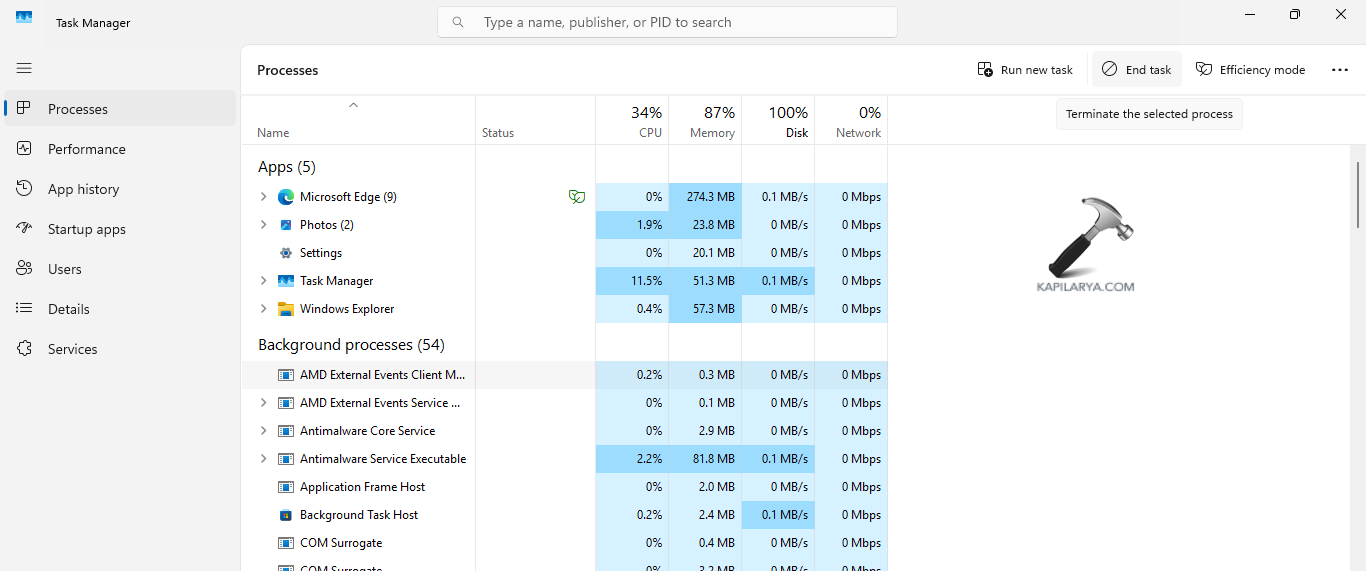This screenshot has height=571, width=1366.
Task: Click the Background Task Host icon
Action: (x=286, y=515)
